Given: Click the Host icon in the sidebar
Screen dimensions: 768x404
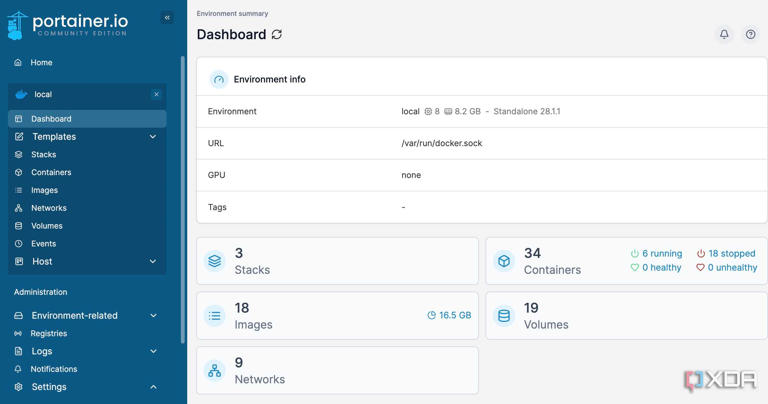Looking at the screenshot, I should tap(19, 261).
